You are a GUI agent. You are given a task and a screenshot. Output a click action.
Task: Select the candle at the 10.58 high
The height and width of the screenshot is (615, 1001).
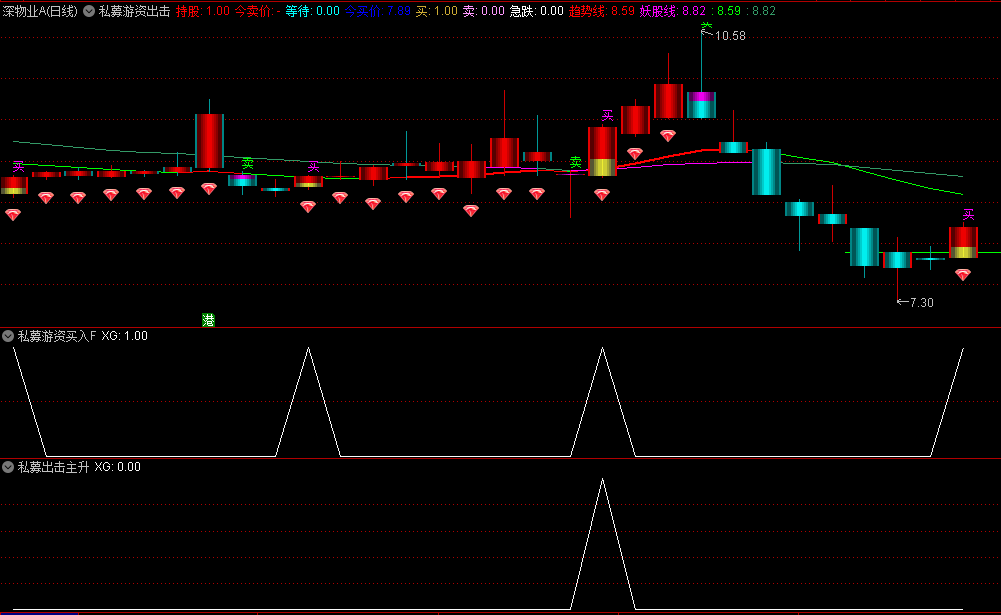click(x=701, y=105)
